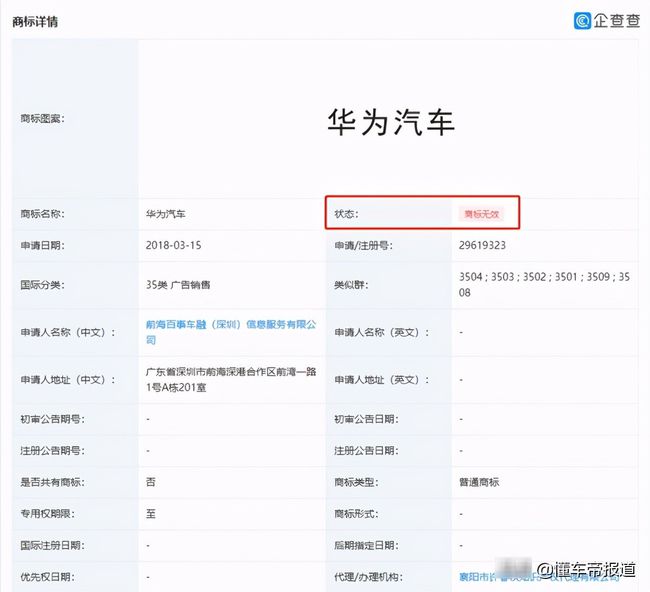This screenshot has width=650, height=592.
Task: Click the 商标图案 label
Action: (x=43, y=119)
